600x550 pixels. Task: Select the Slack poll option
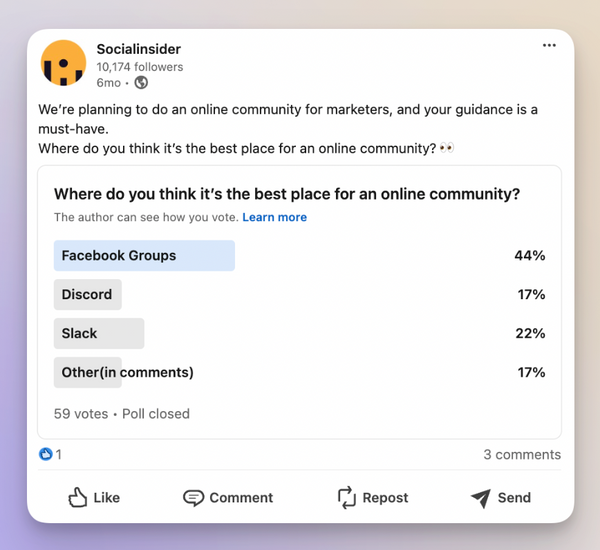pos(80,333)
